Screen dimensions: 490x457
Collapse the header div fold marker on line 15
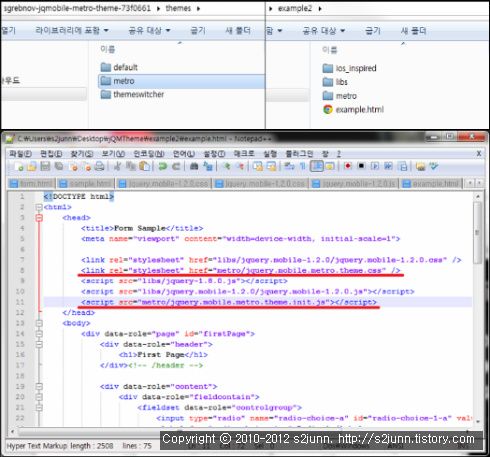click(39, 344)
